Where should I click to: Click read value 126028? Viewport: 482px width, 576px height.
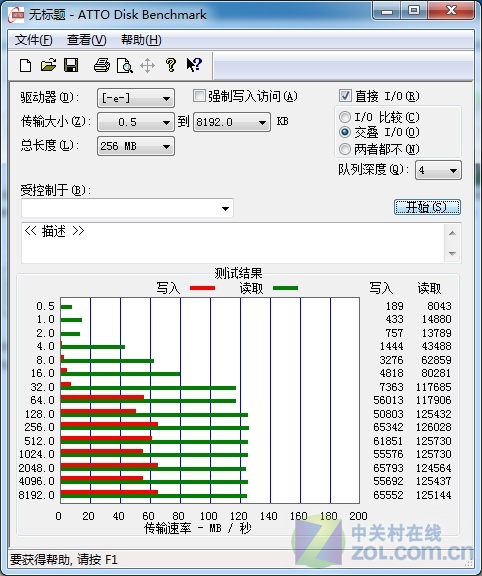[x=434, y=427]
